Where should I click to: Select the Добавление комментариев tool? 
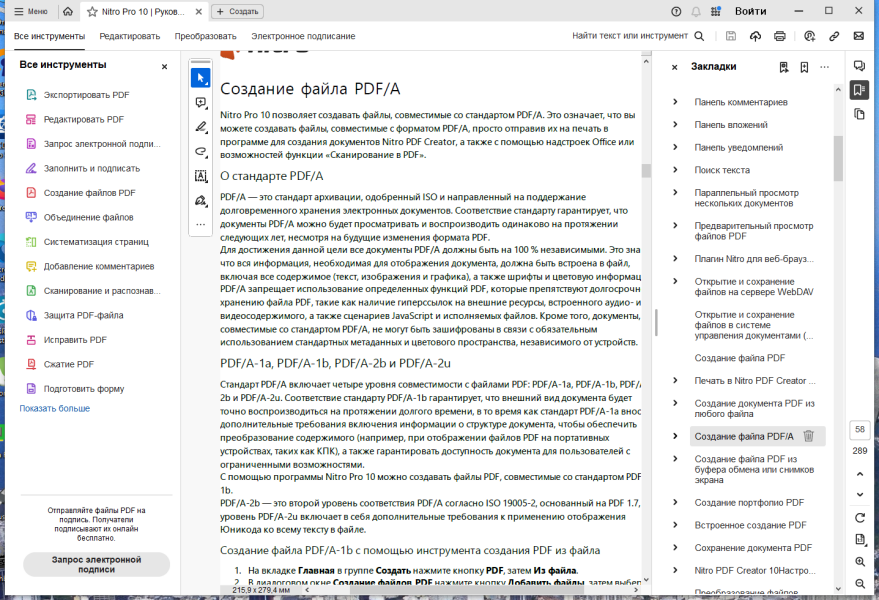(90, 266)
